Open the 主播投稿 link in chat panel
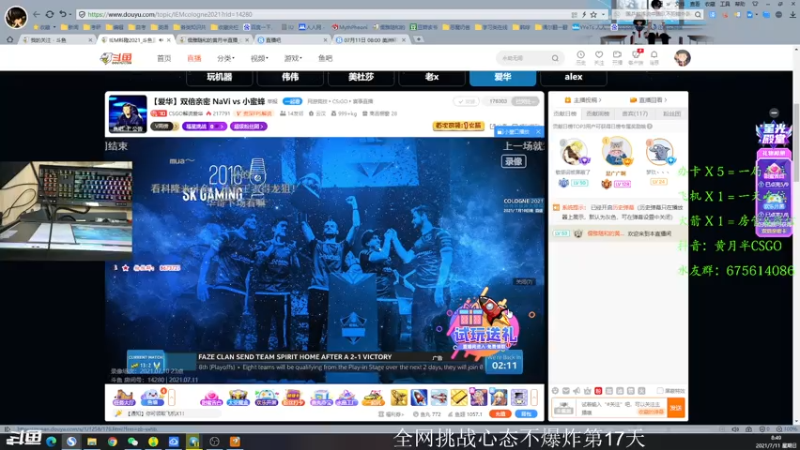Viewport: 800px width, 450px height. click(584, 100)
